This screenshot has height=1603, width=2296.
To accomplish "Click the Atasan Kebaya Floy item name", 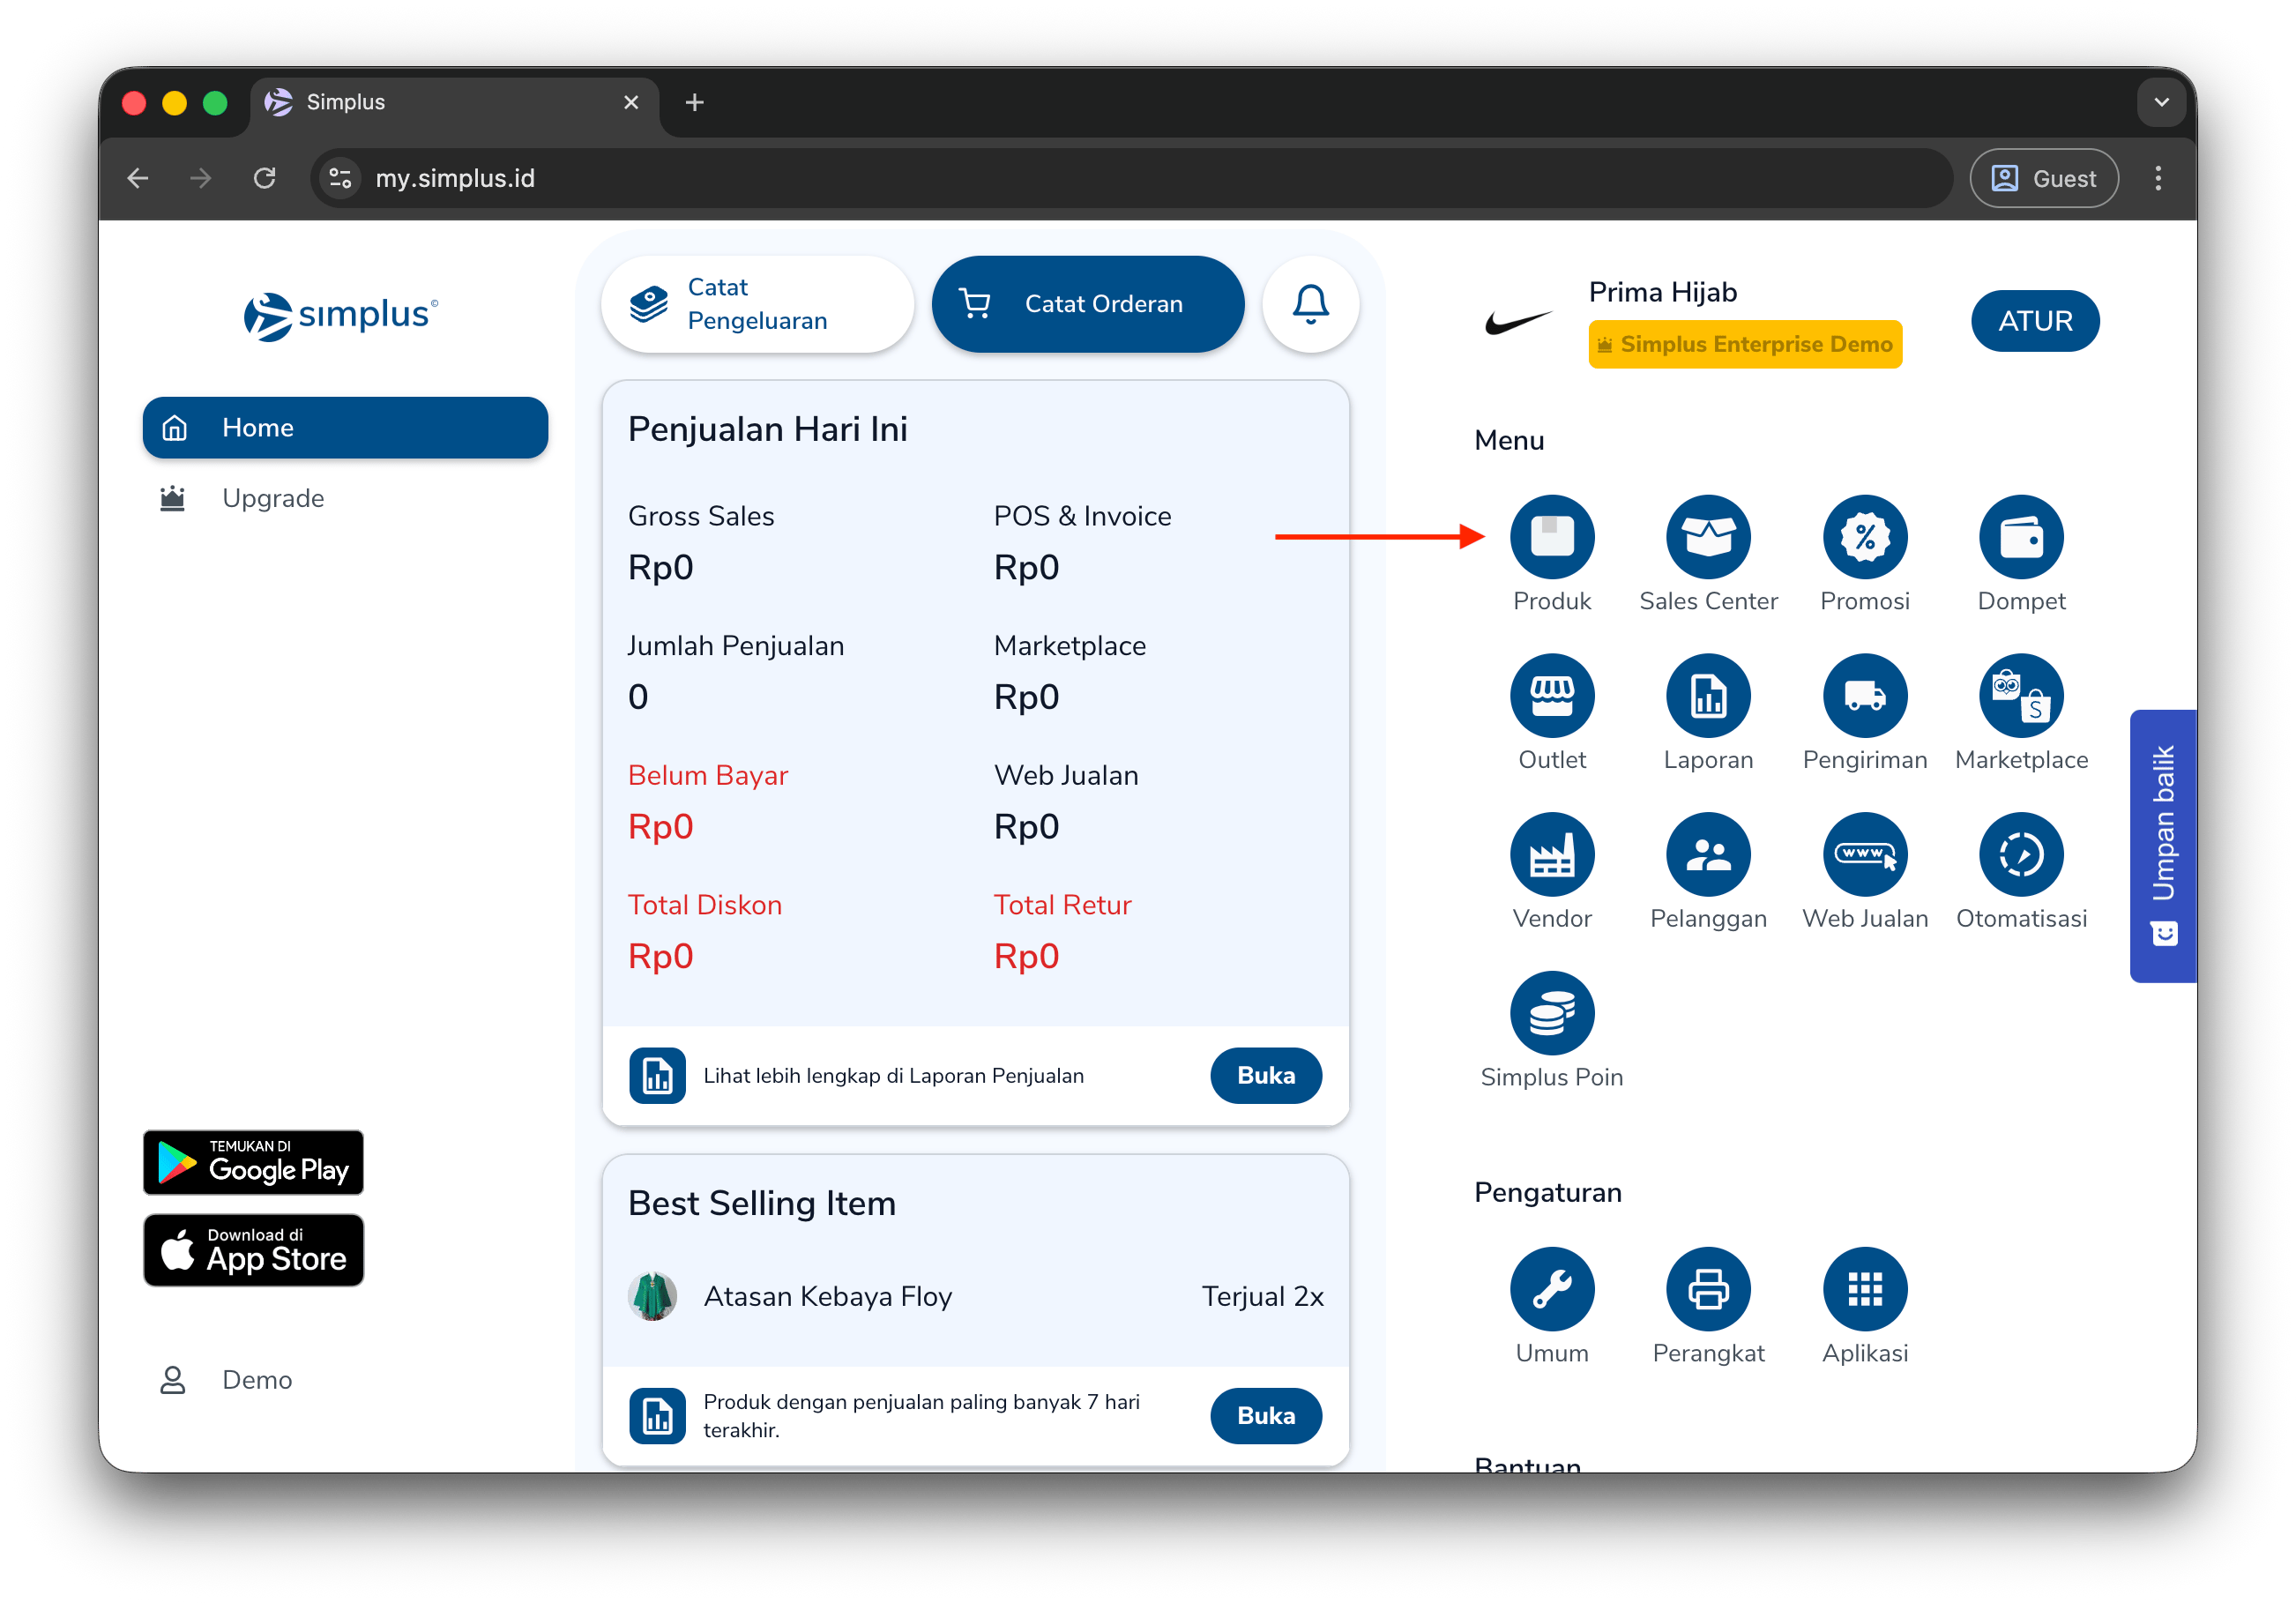I will [x=828, y=1297].
